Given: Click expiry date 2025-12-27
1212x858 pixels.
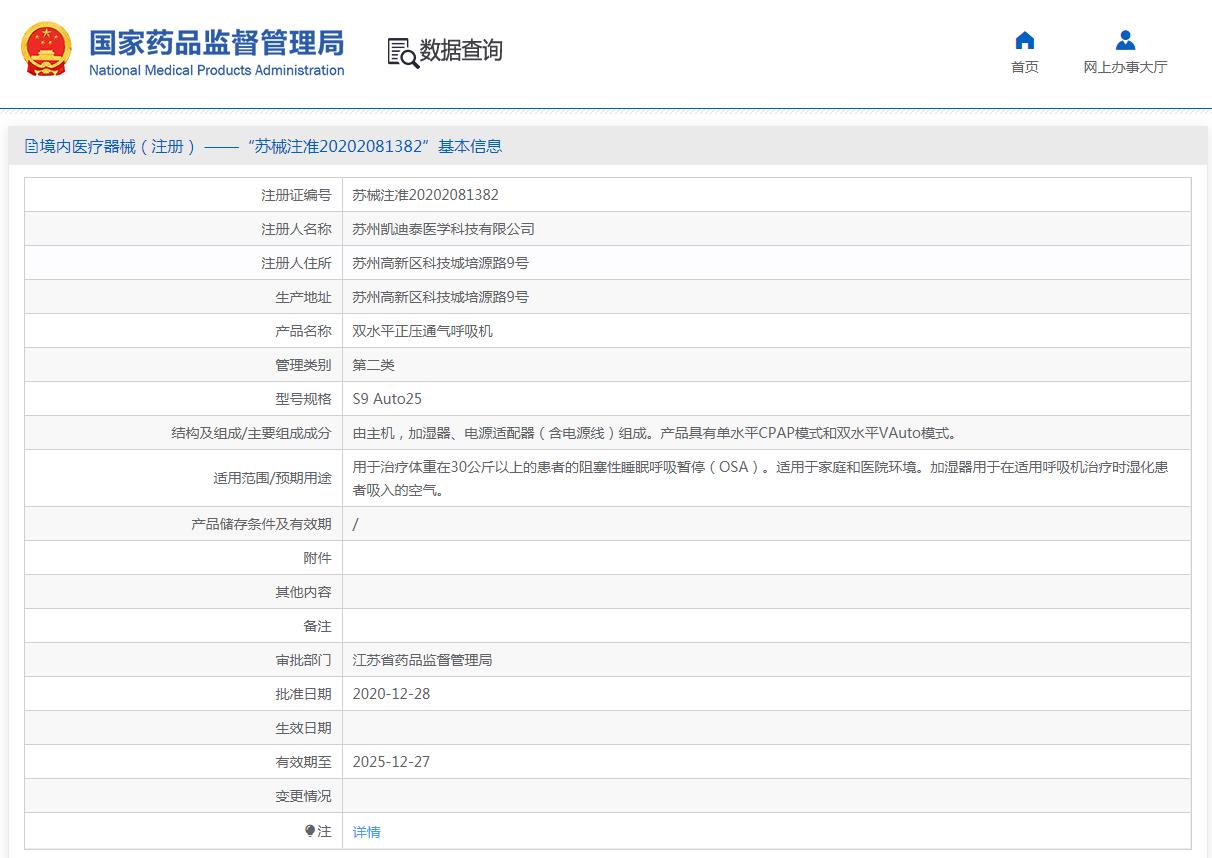Looking at the screenshot, I should [x=392, y=762].
